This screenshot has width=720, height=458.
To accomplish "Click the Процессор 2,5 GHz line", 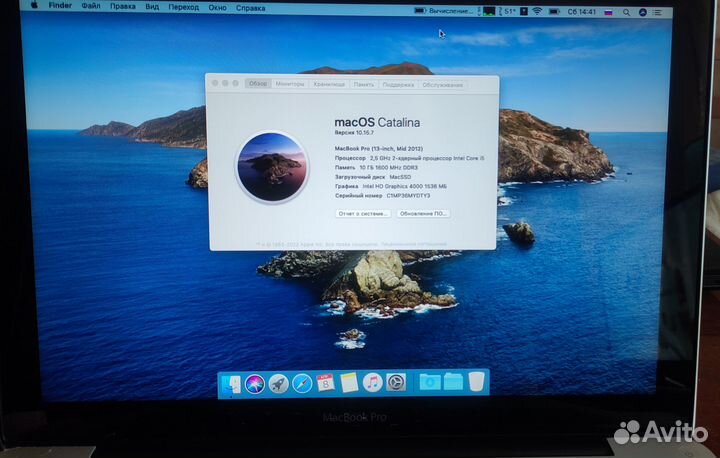I will [409, 158].
